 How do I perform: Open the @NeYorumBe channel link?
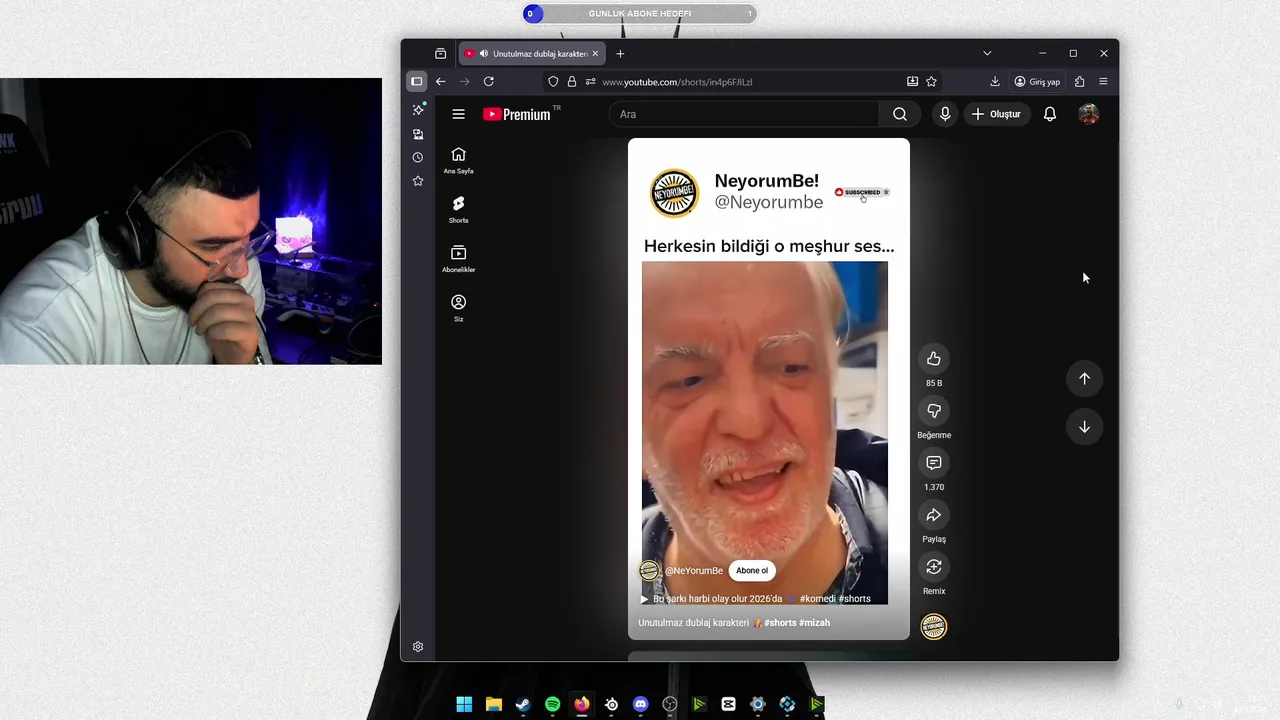click(x=693, y=571)
